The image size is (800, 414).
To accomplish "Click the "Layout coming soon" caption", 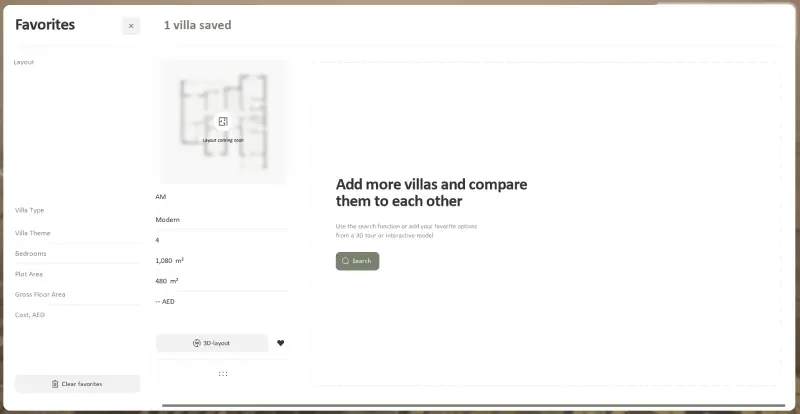I will (223, 140).
